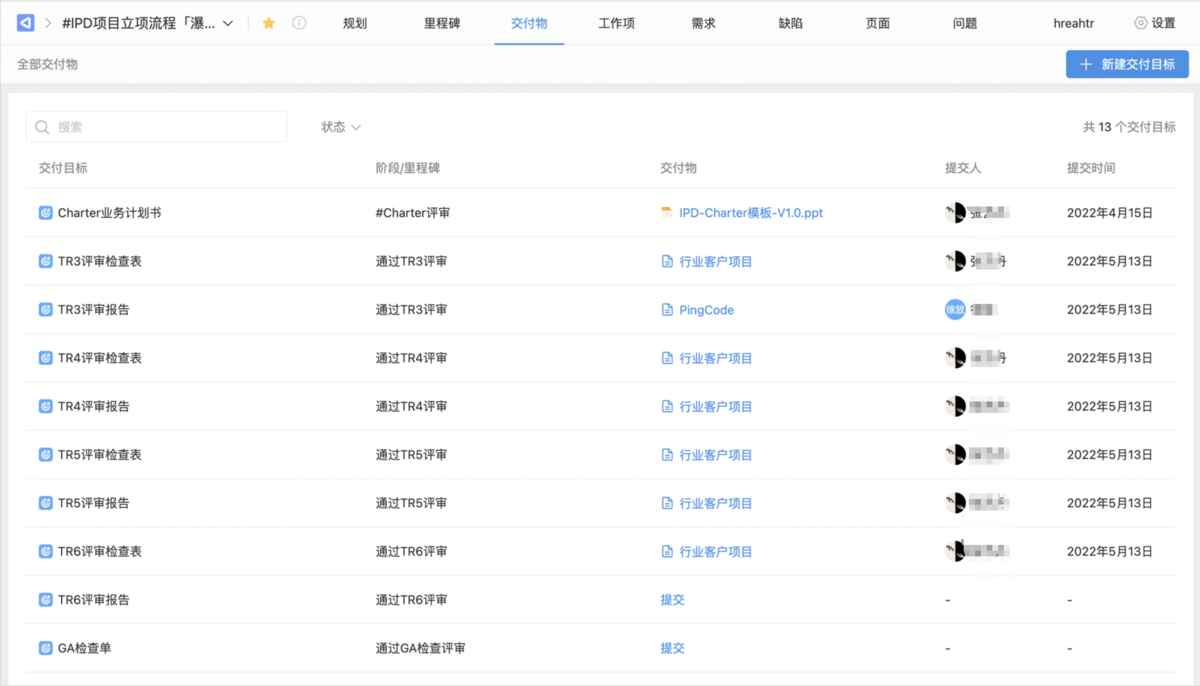
Task: Click the target icon of TR4评审检查表
Action: [45, 358]
